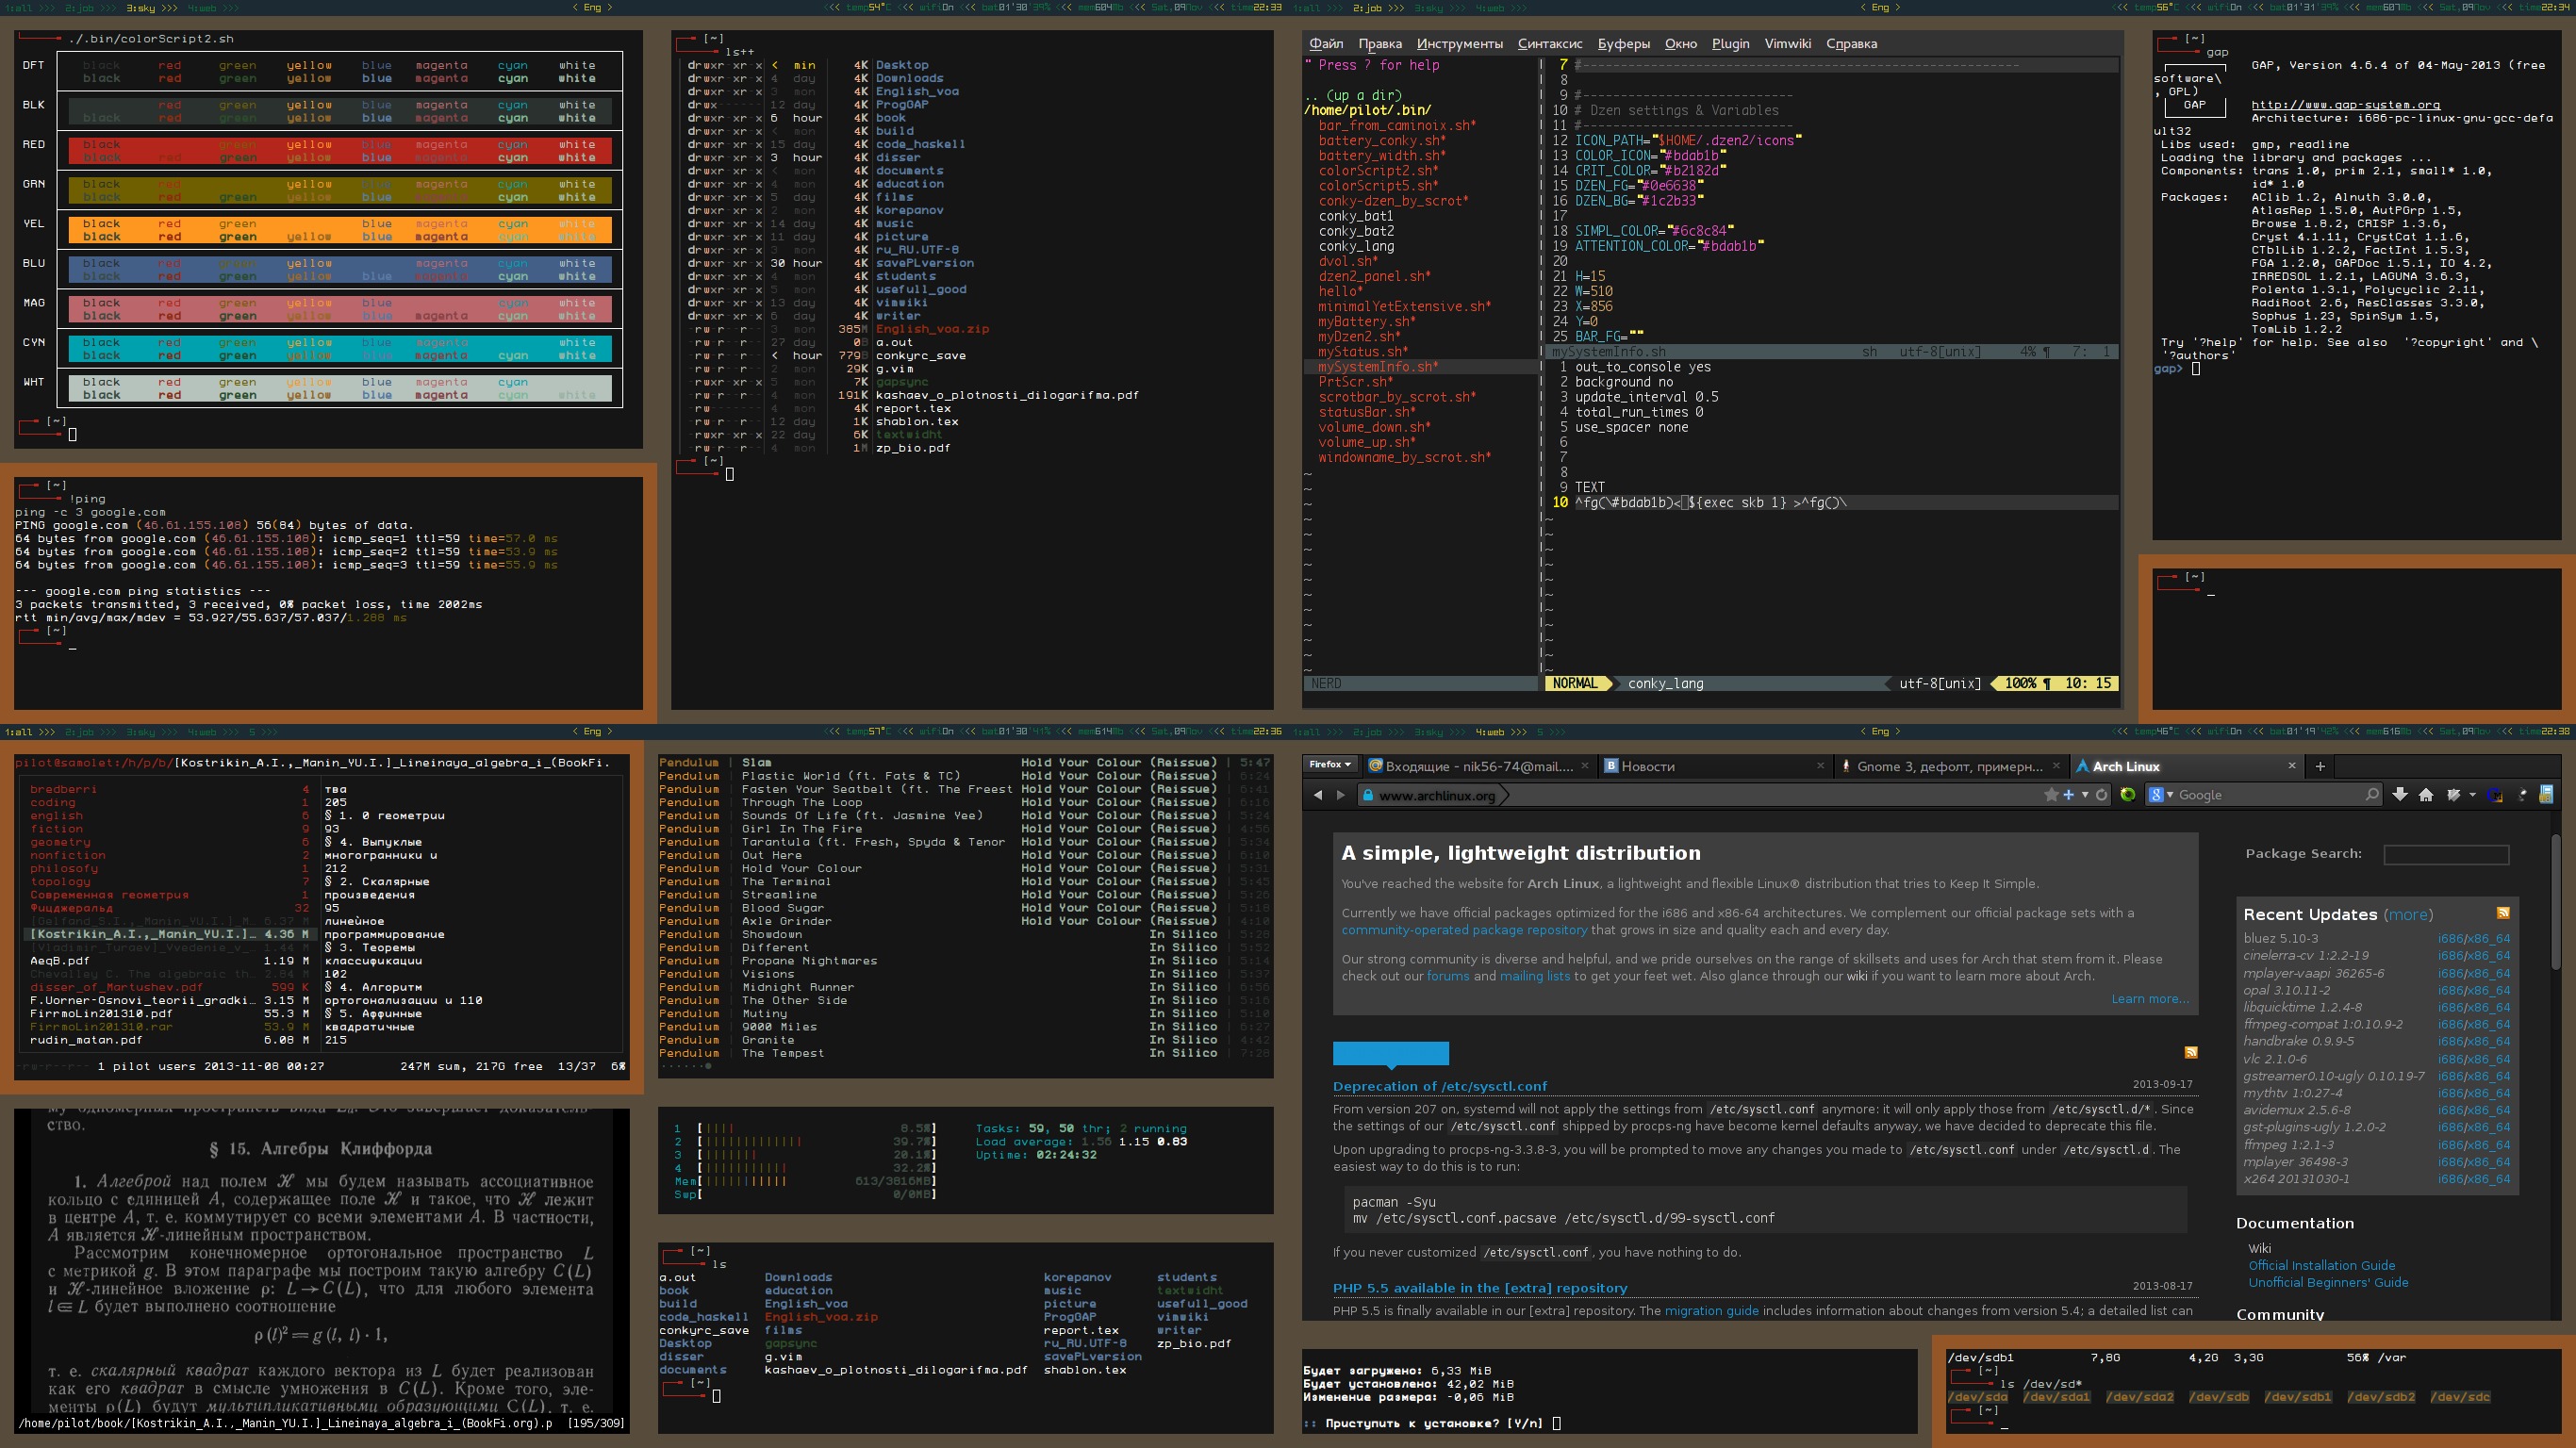This screenshot has height=1448, width=2576.
Task: Open the Vimwiki menu in gVim
Action: [1789, 43]
